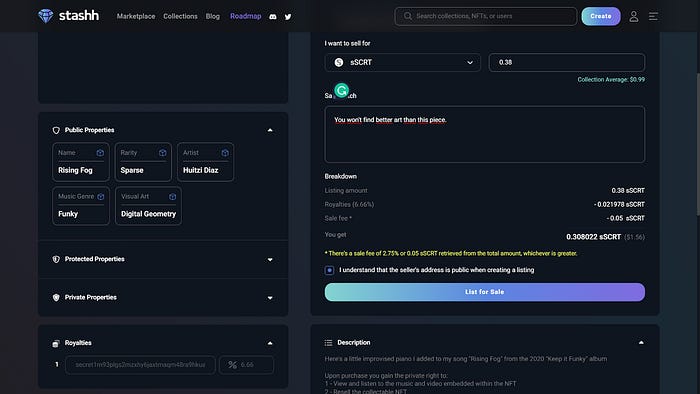Image resolution: width=700 pixels, height=394 pixels.
Task: Click the cube icon on Visual Art property
Action: click(x=172, y=196)
